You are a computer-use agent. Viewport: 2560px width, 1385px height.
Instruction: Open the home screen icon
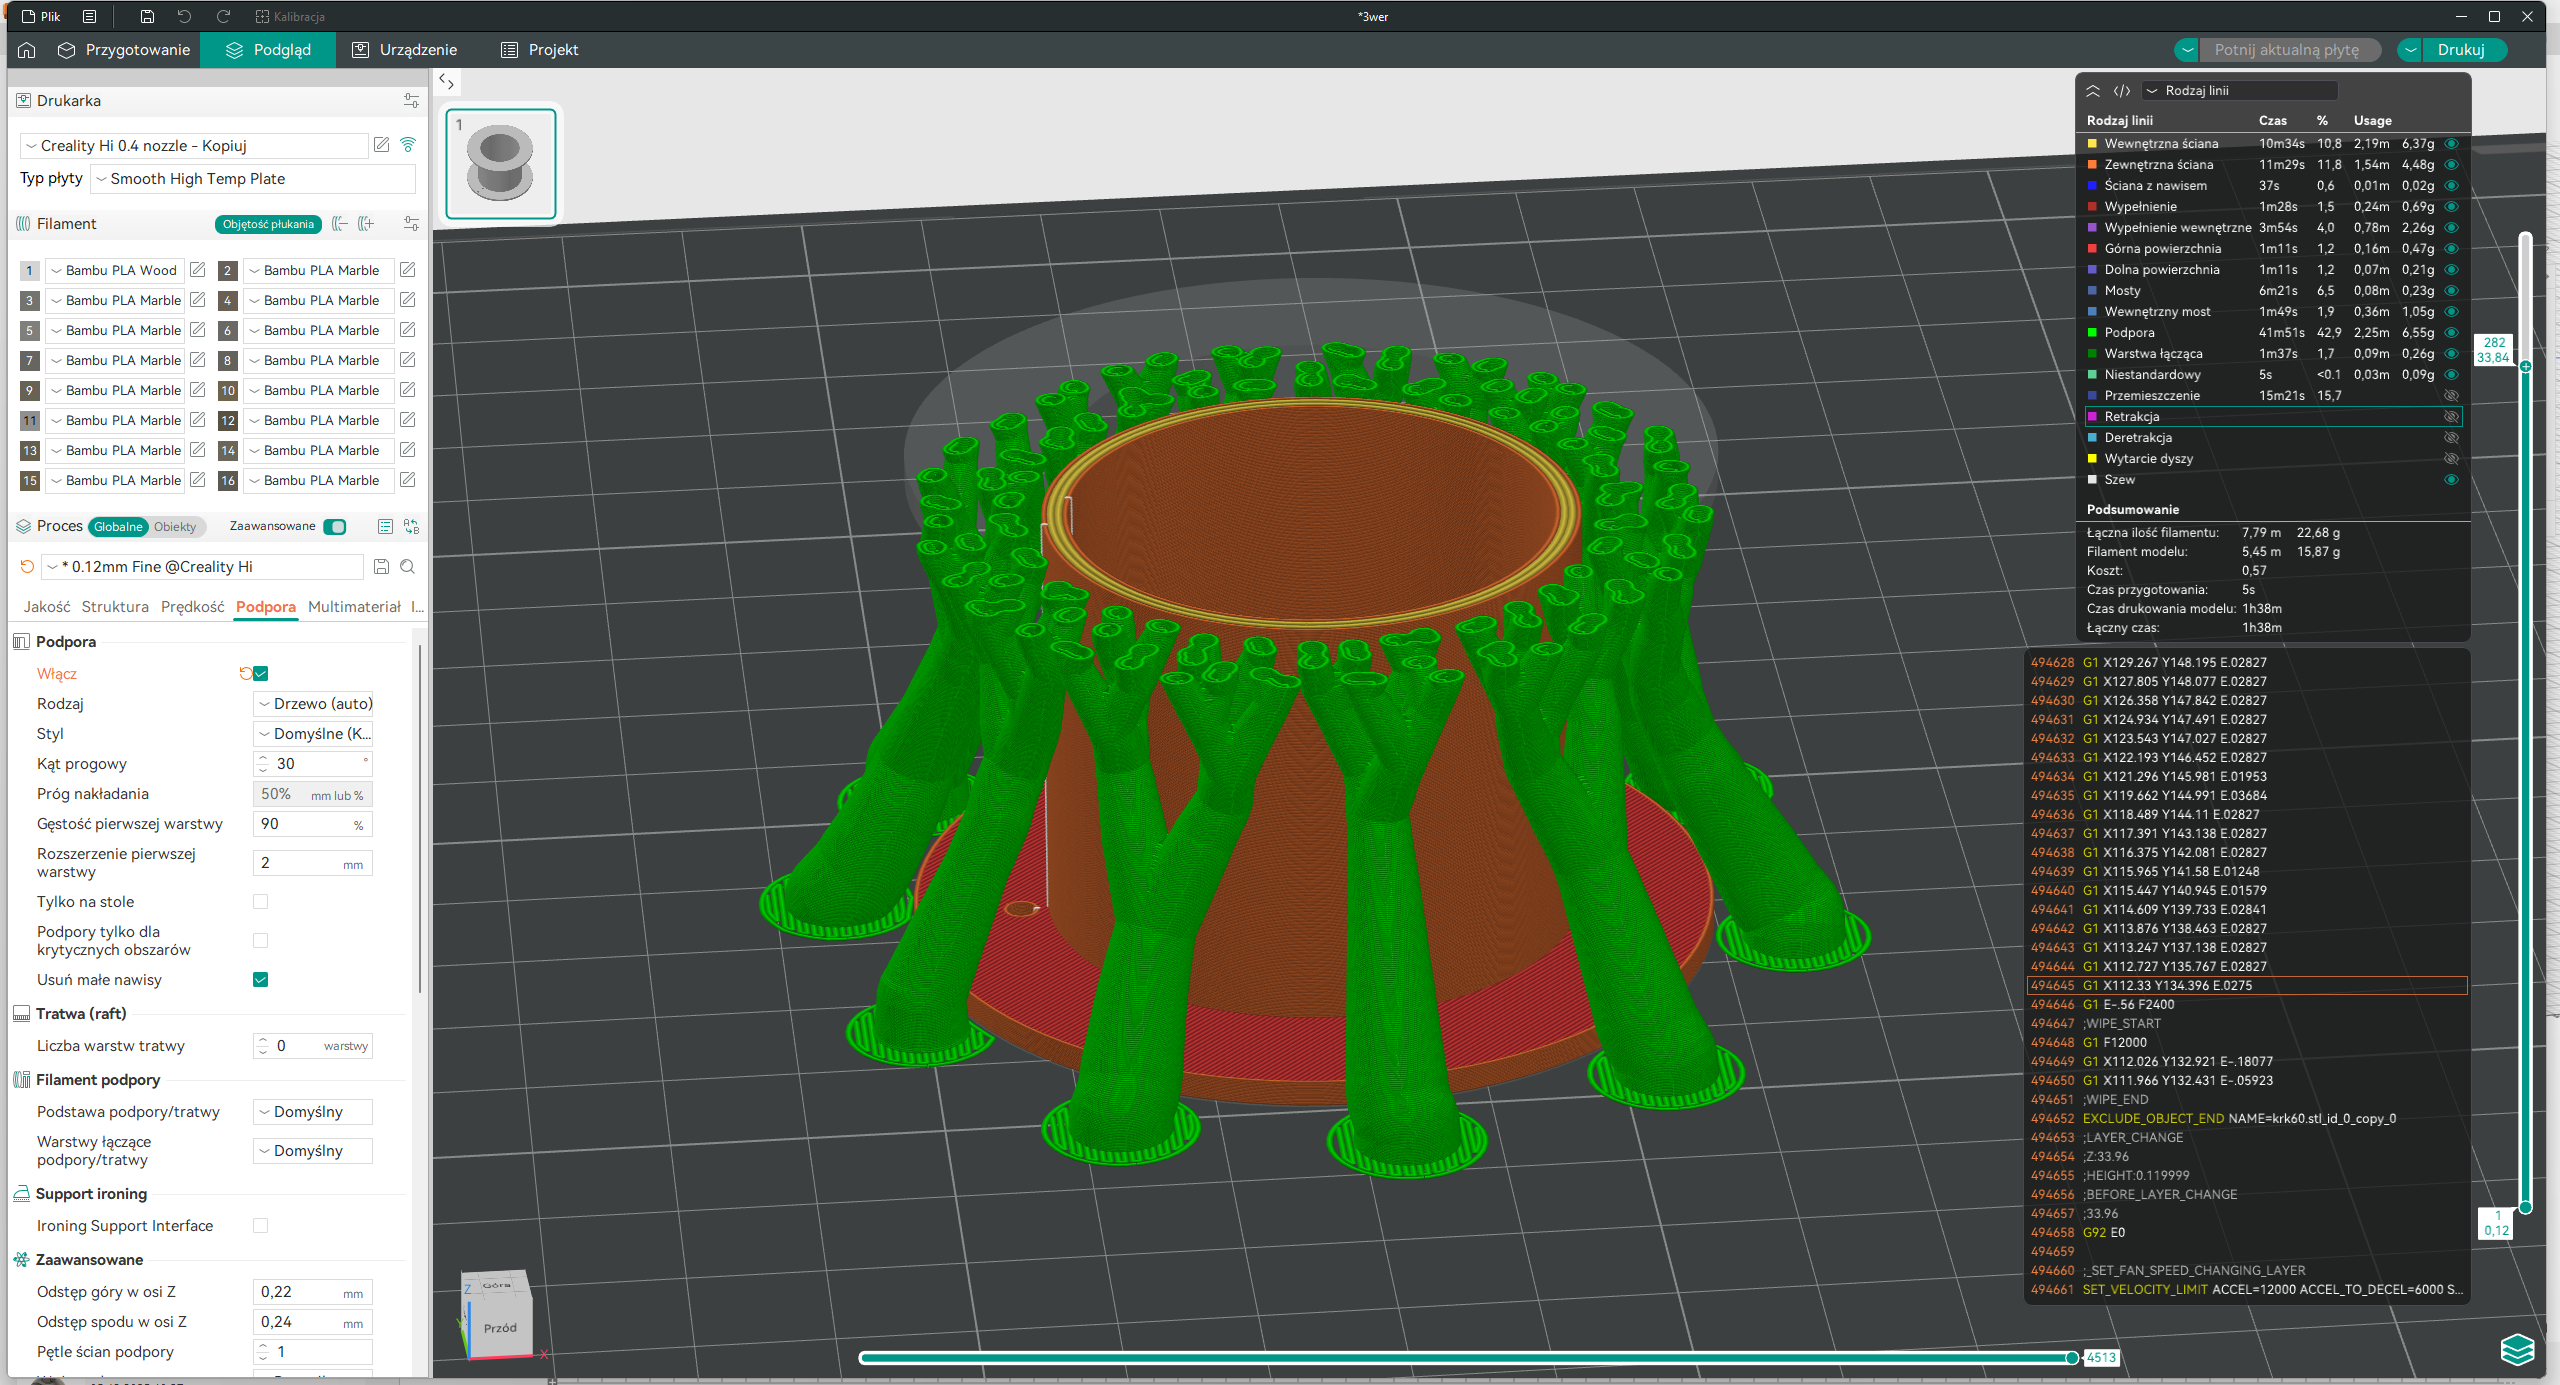[x=27, y=50]
